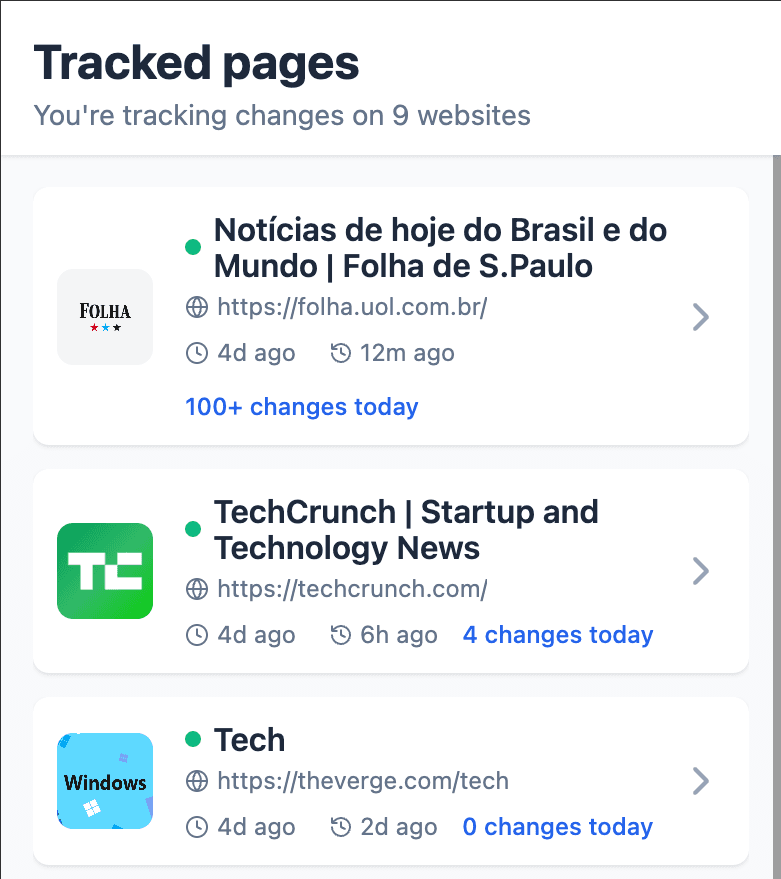View the 0 changes today link
The image size is (781, 879).
[558, 827]
